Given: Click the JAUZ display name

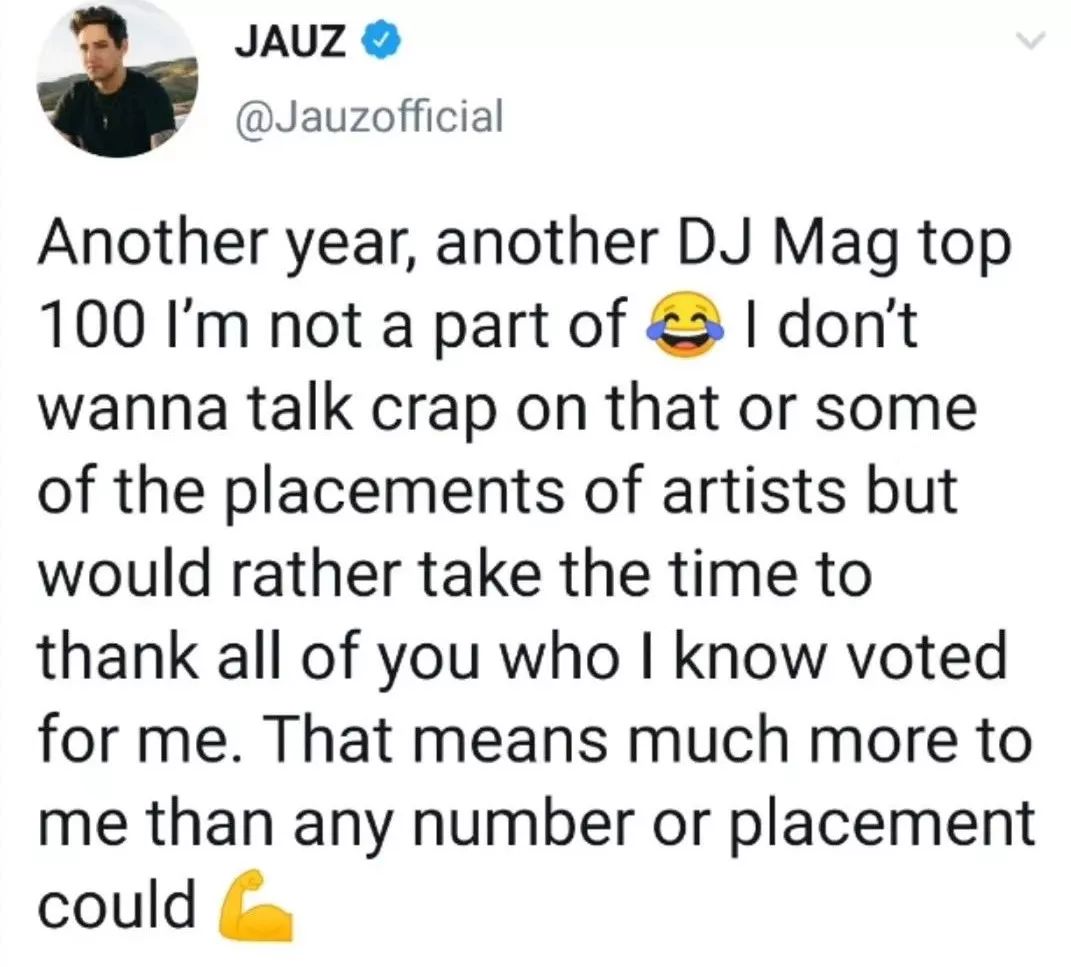Looking at the screenshot, I should click(x=290, y=41).
